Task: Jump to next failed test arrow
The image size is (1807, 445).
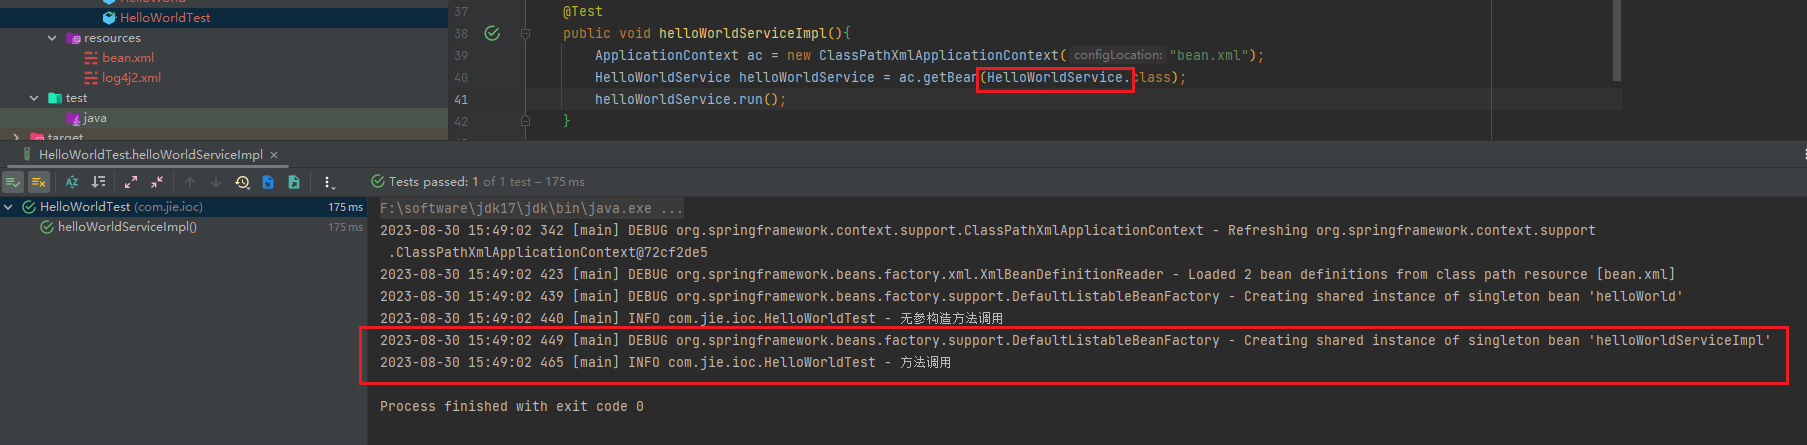Action: pyautogui.click(x=216, y=182)
